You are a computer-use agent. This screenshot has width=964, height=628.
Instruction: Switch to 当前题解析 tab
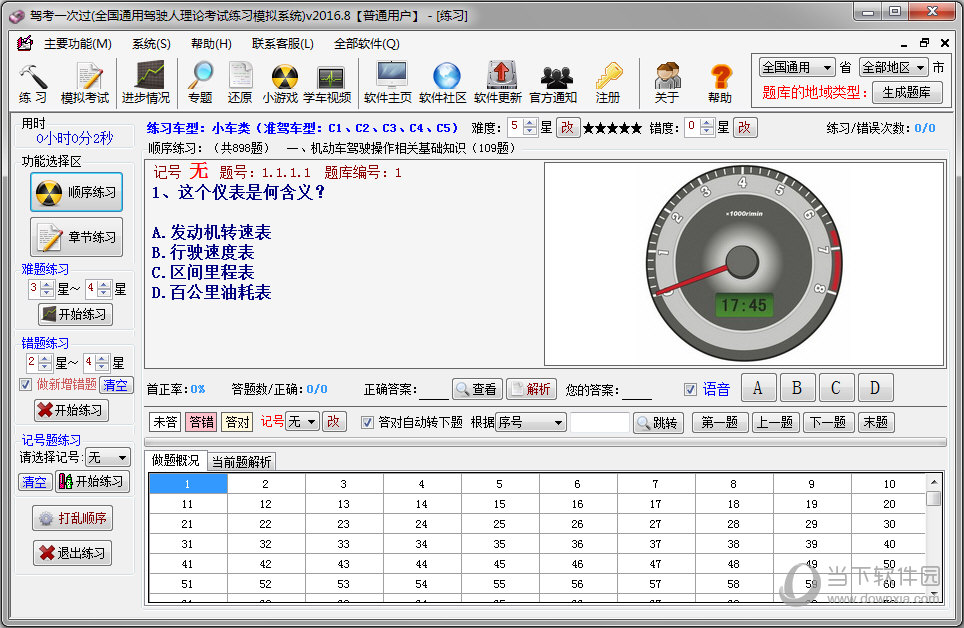(242, 461)
